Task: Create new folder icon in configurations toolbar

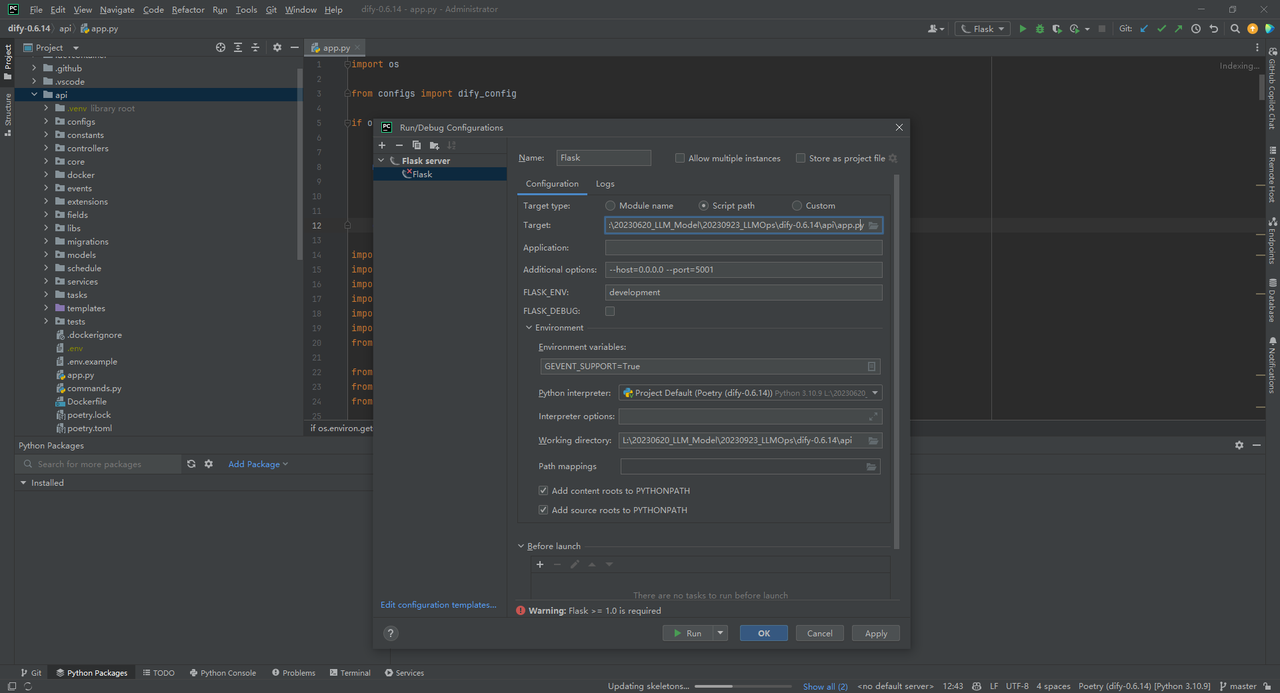Action: [434, 145]
